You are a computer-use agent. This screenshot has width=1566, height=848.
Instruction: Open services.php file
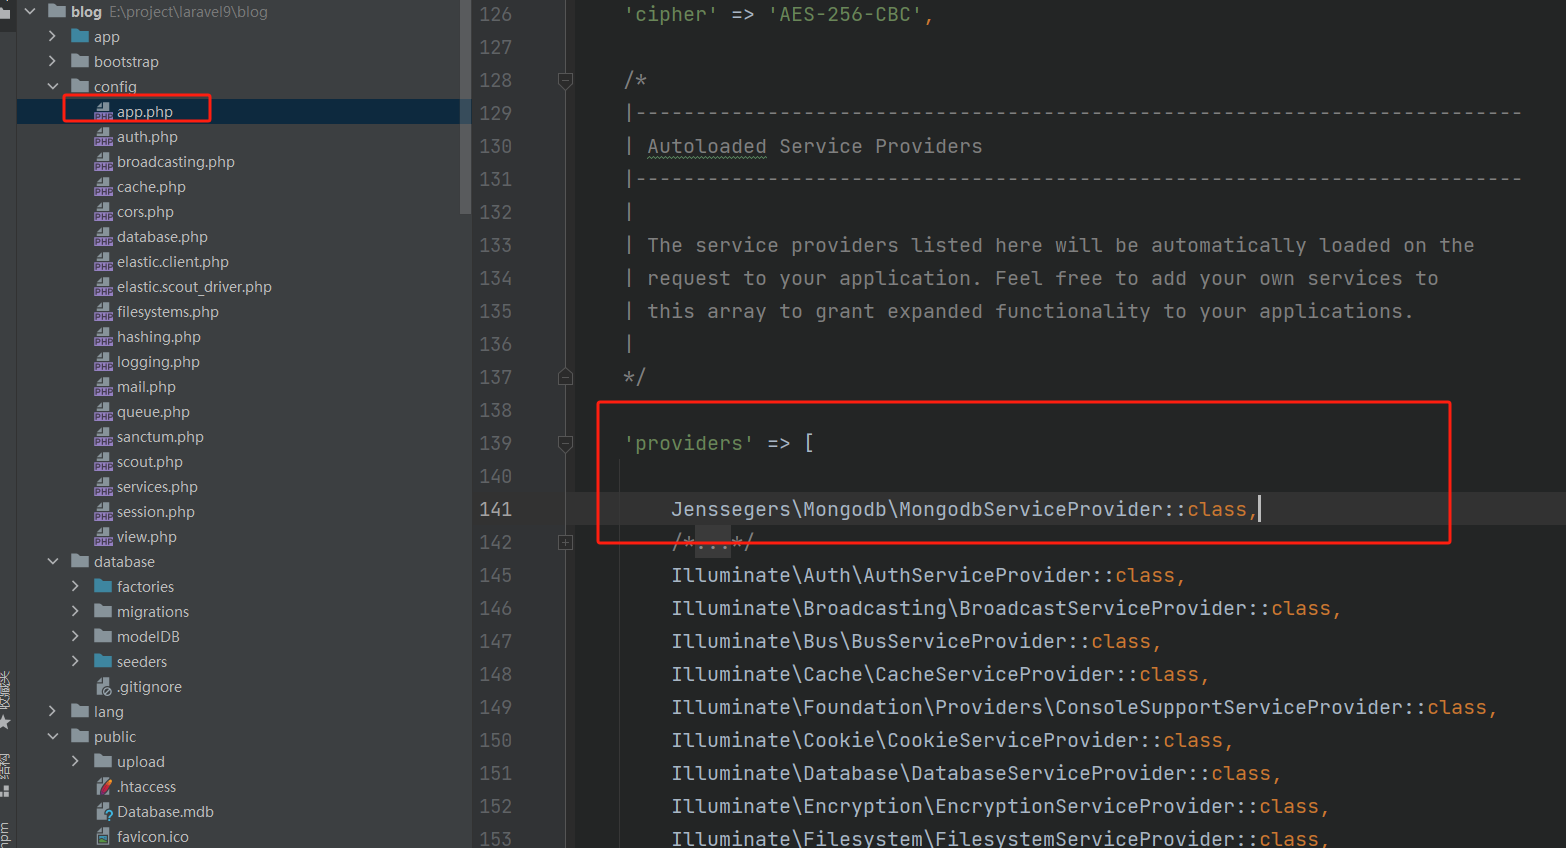157,487
